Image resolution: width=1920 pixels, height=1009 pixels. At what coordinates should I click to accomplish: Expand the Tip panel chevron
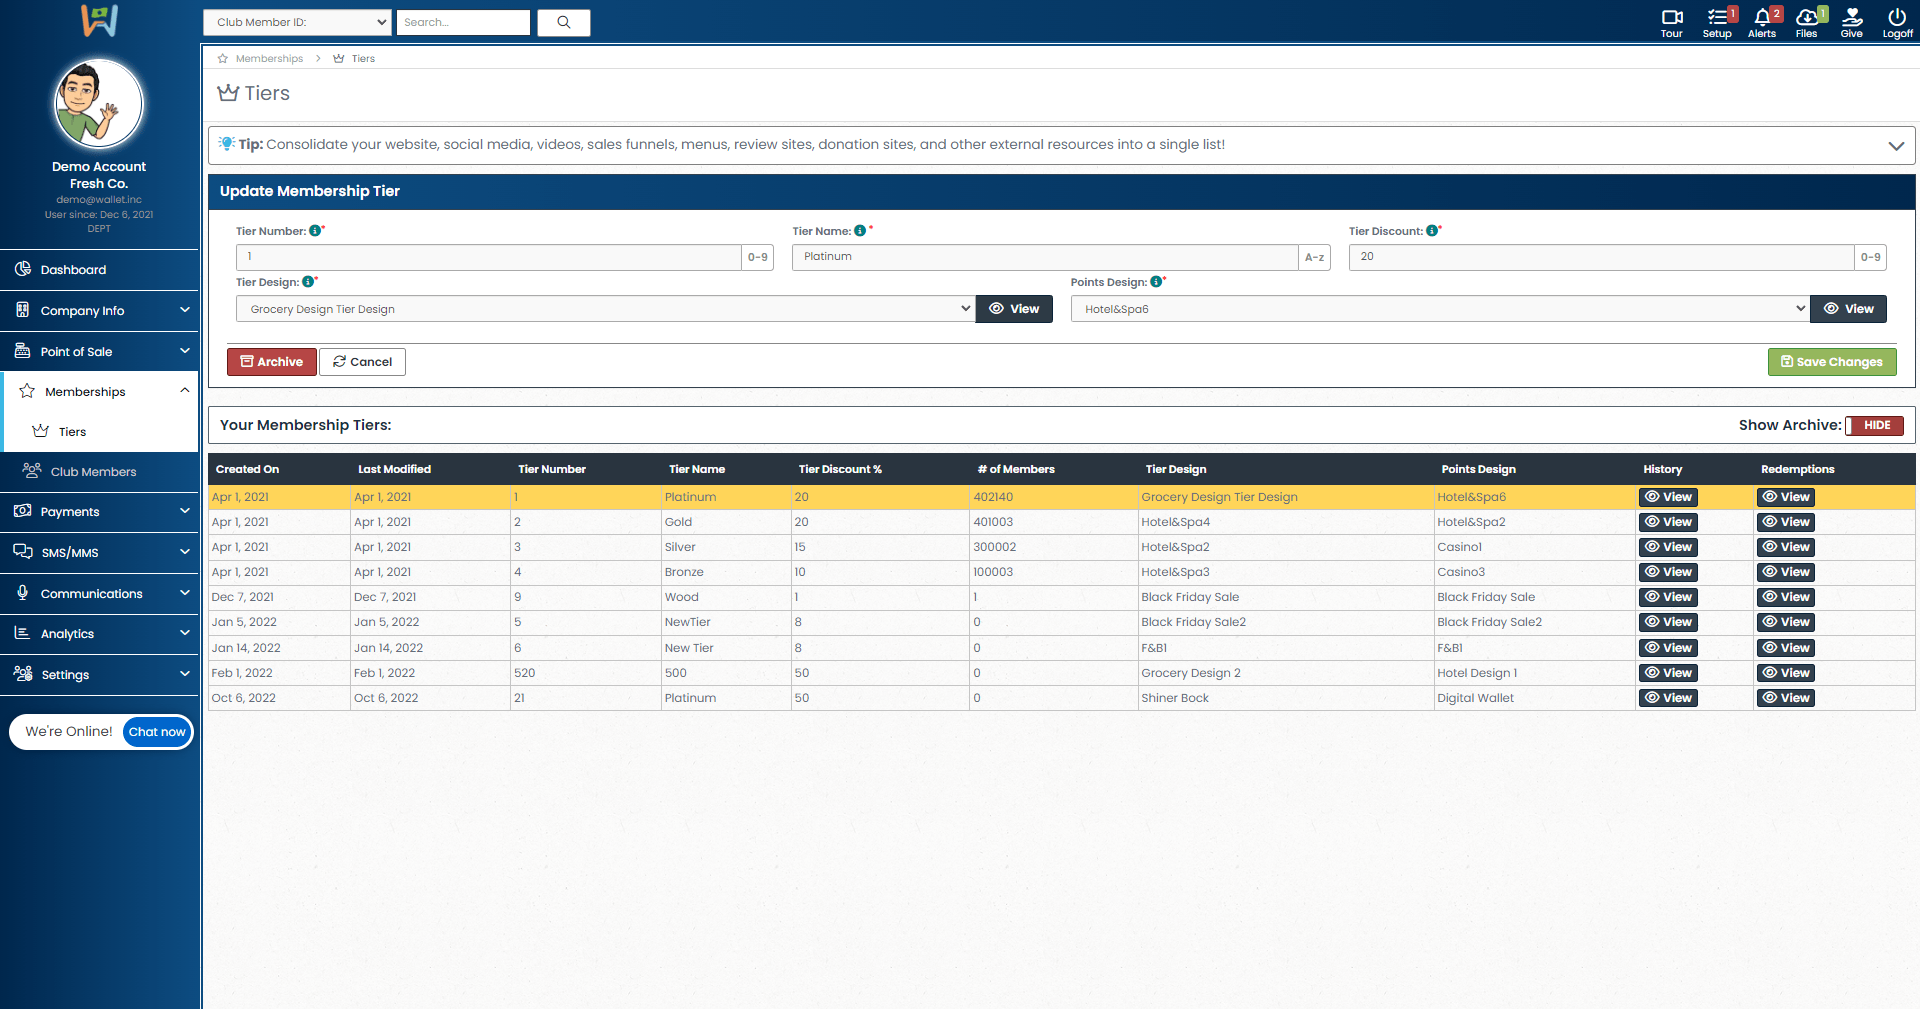1895,146
